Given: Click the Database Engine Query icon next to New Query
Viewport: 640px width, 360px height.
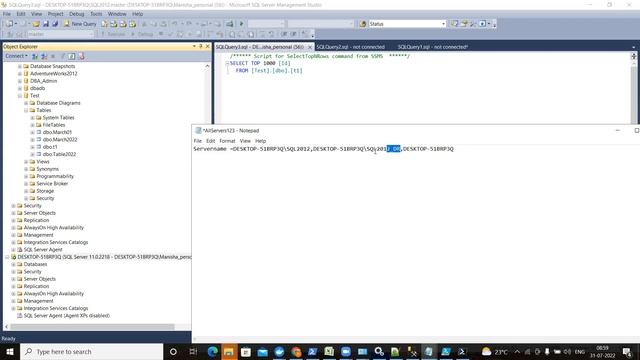Looking at the screenshot, I should 105,24.
